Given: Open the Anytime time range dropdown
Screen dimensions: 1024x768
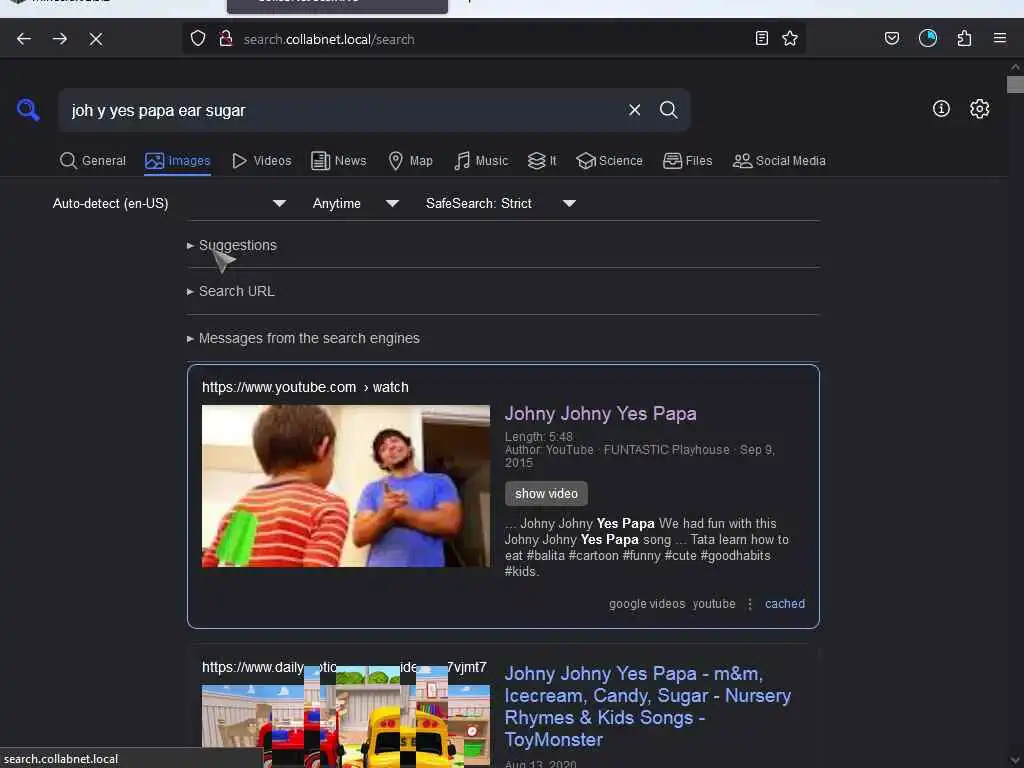Looking at the screenshot, I should tap(356, 204).
